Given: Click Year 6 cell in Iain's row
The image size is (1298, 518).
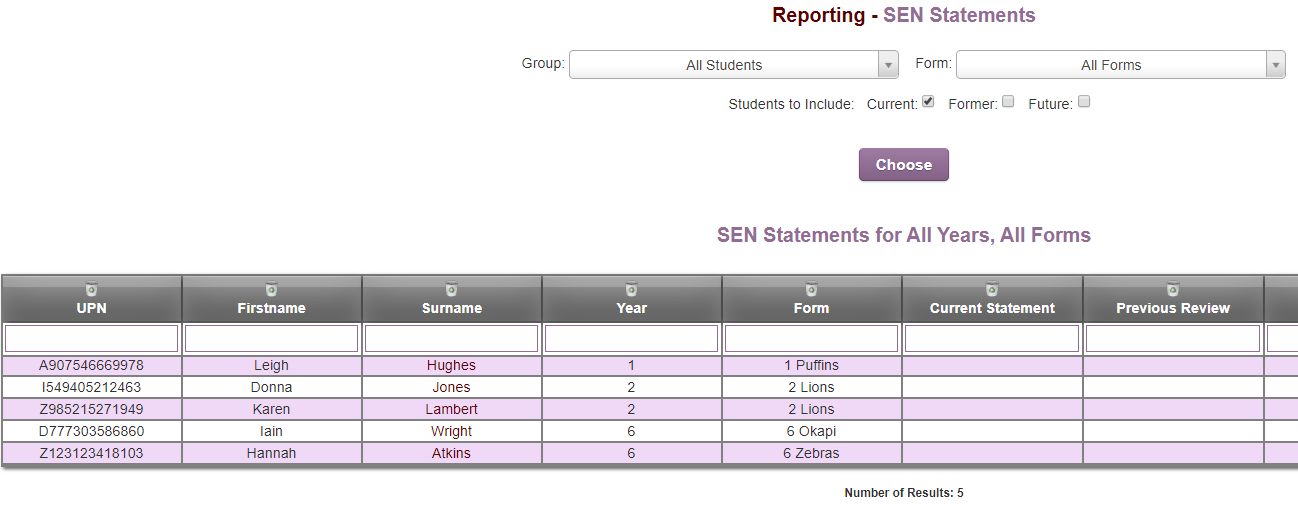Looking at the screenshot, I should (x=631, y=431).
